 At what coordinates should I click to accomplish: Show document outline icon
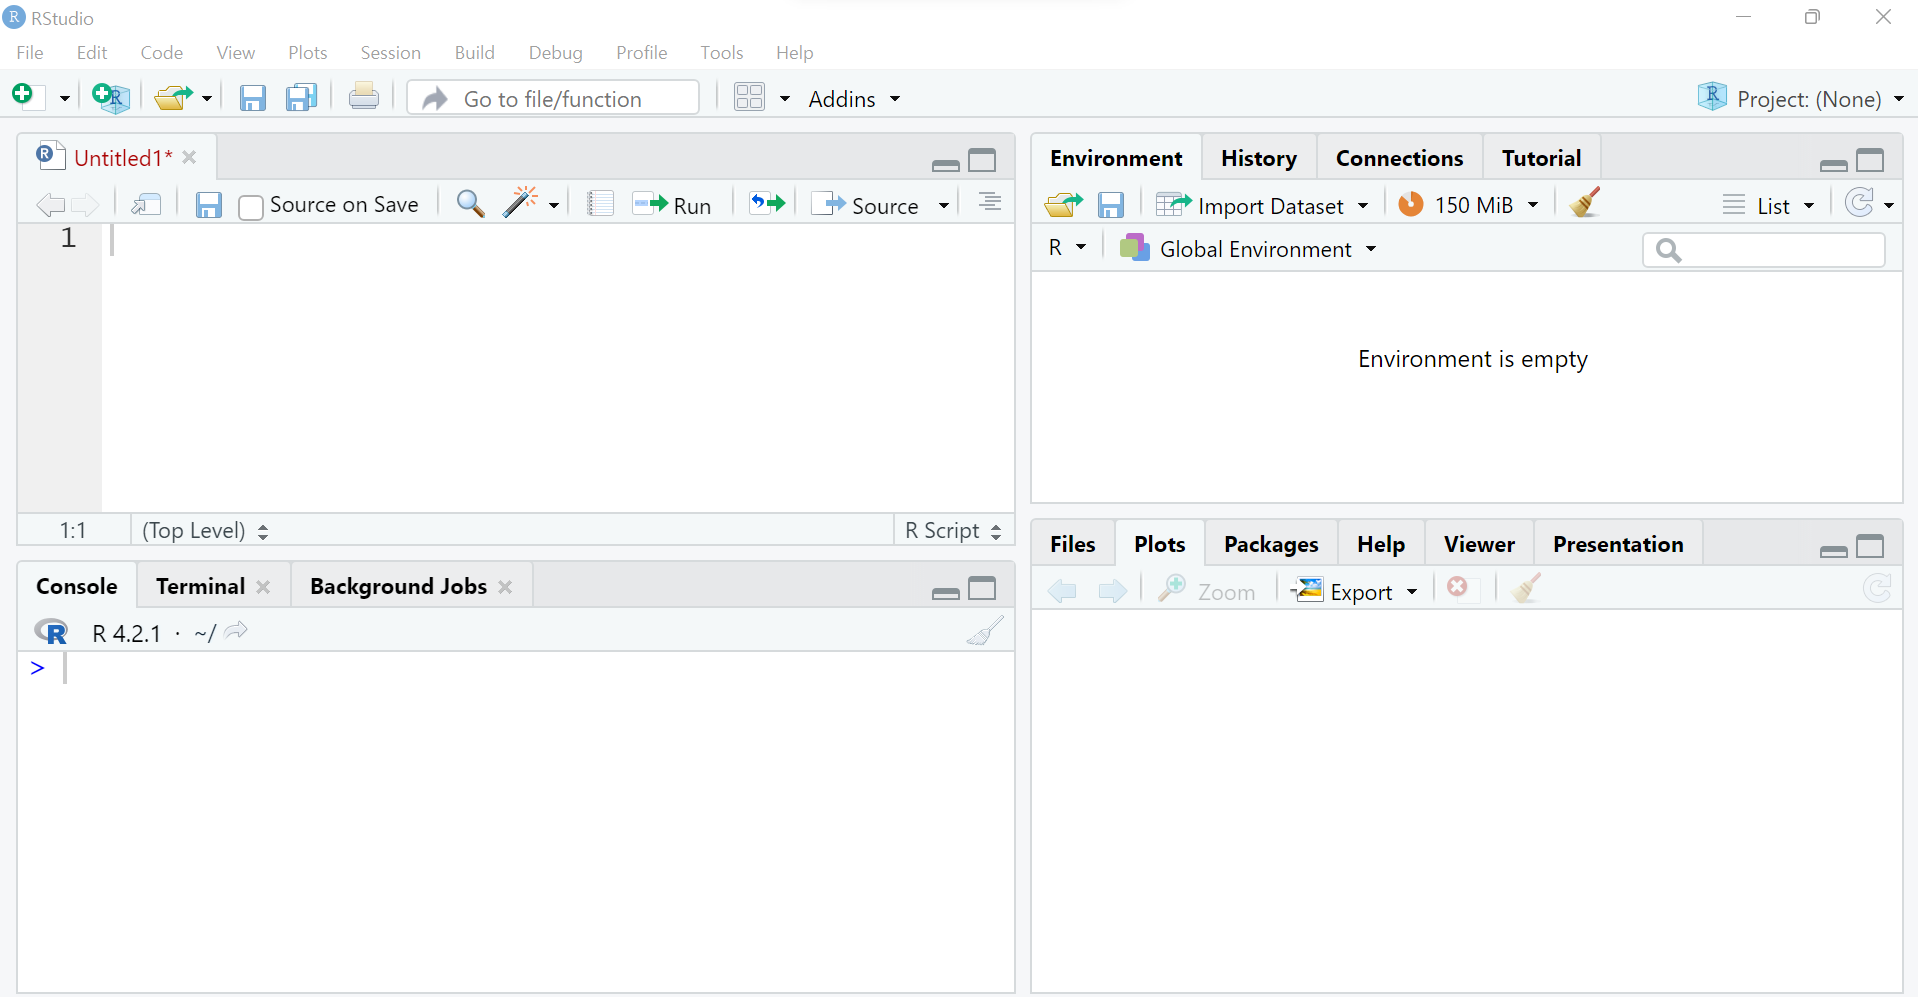tap(990, 203)
